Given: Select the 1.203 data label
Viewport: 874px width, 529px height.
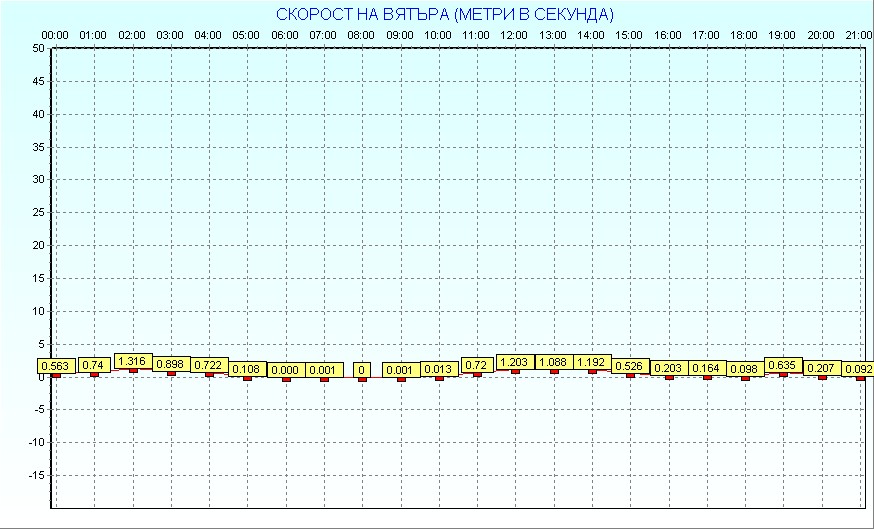Looking at the screenshot, I should point(515,362).
